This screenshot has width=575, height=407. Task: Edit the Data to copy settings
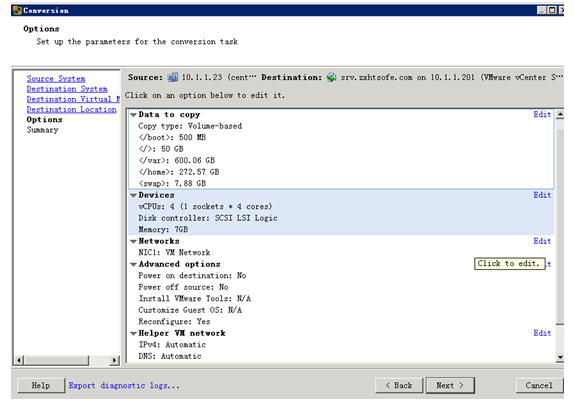coord(542,114)
